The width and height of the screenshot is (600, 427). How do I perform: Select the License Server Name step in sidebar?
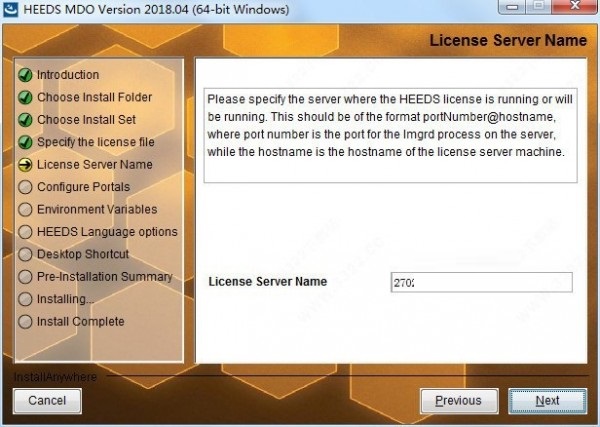pos(95,165)
